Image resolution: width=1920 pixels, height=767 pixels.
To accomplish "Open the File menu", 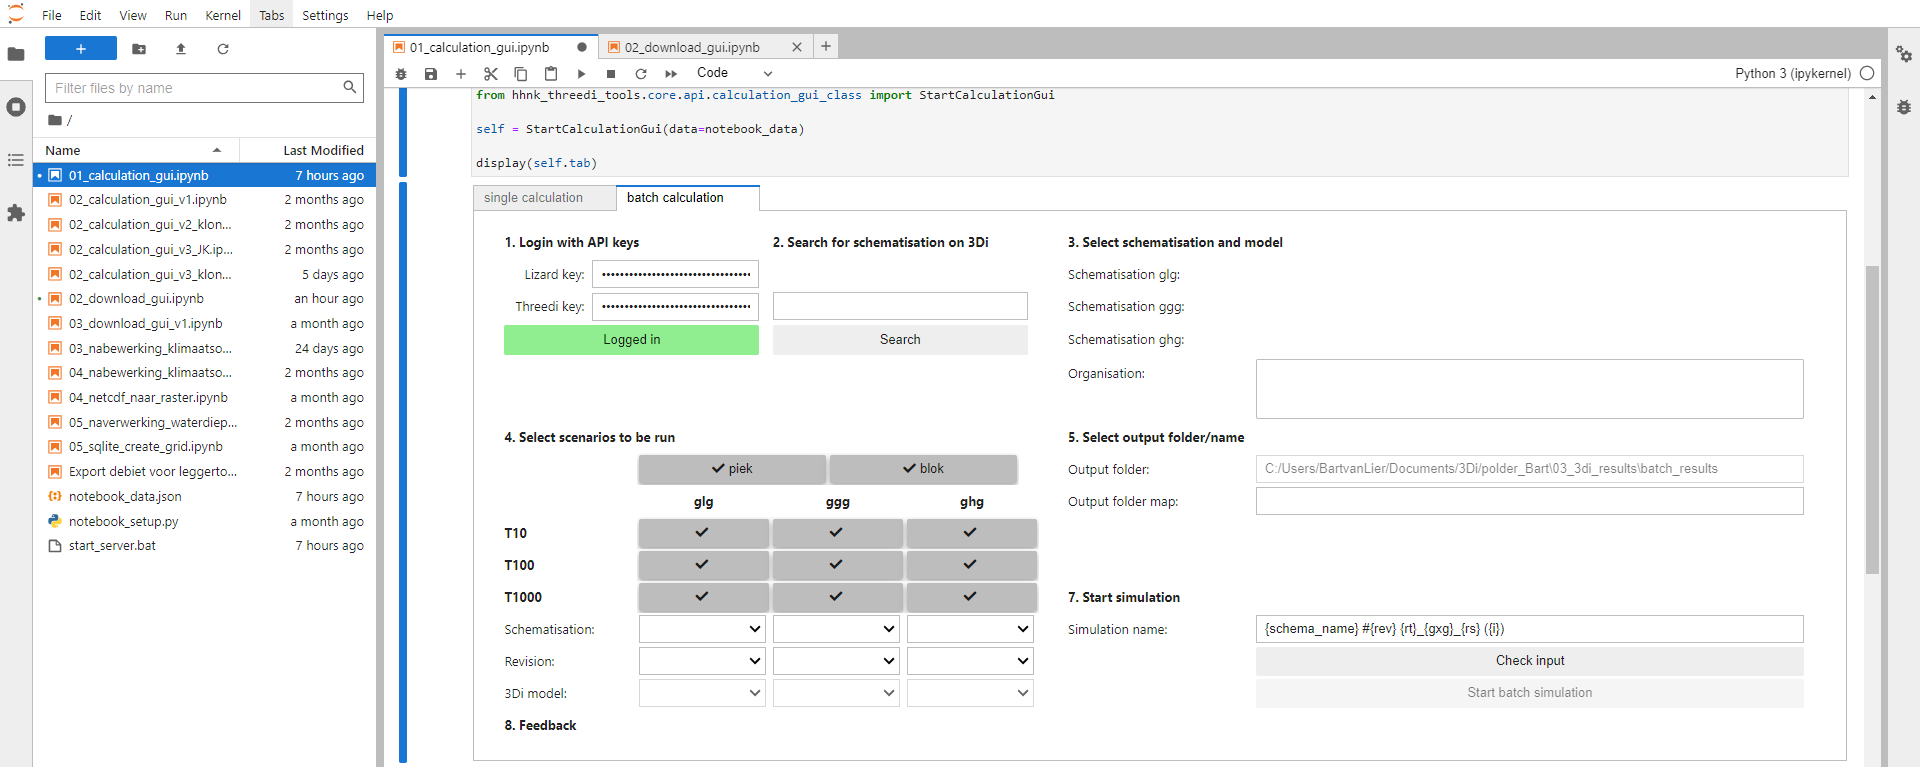I will coord(52,15).
